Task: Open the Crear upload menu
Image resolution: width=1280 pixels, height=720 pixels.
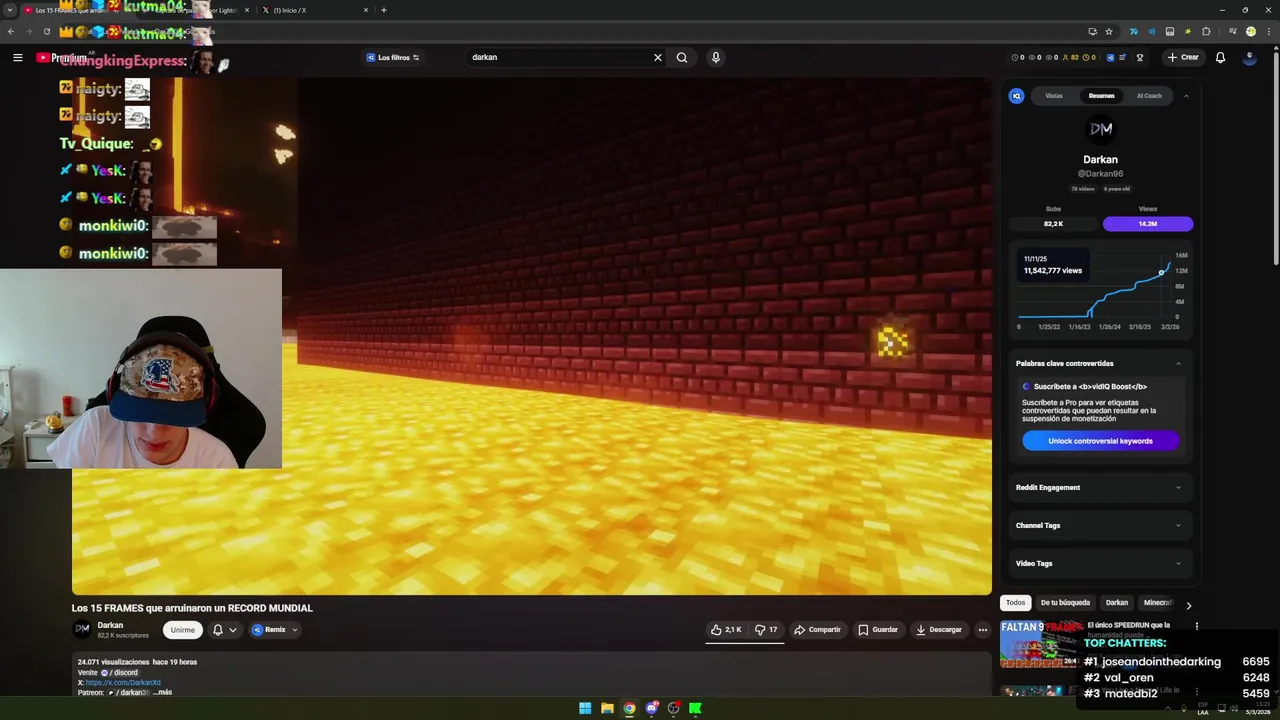Action: coord(1183,57)
